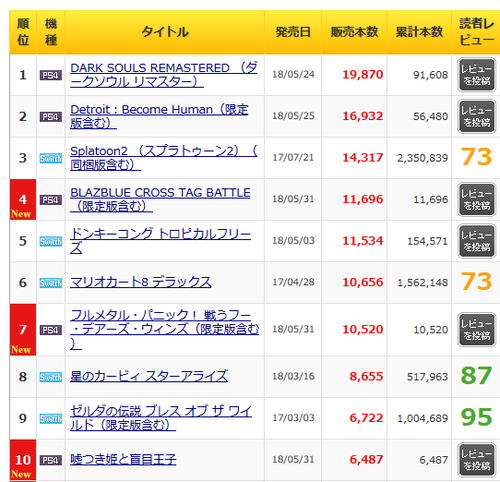Click Switch icon in マリオカート8 row
Viewport: 500px width, 482px height.
point(51,283)
